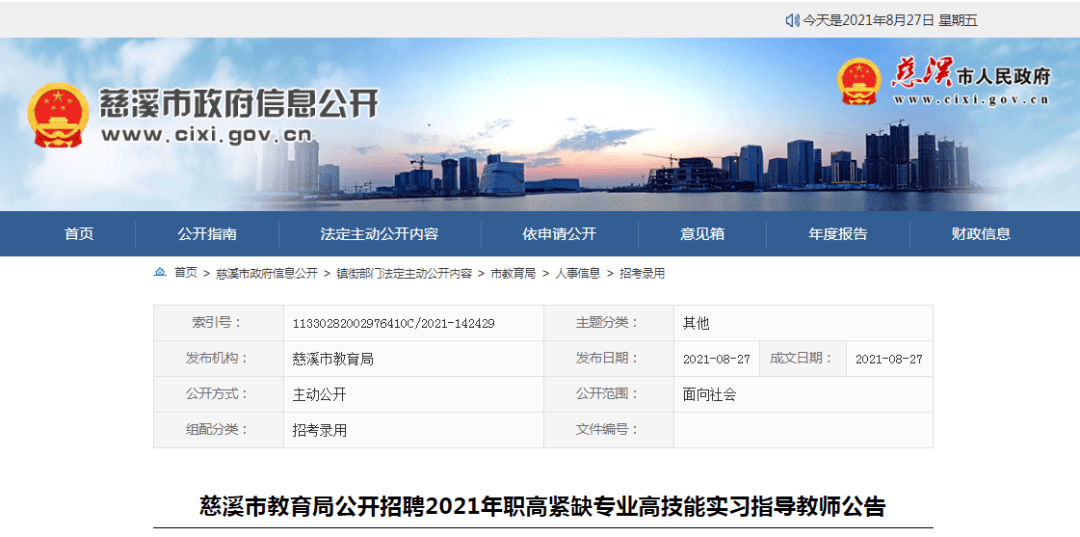Image resolution: width=1080 pixels, height=537 pixels.
Task: Click the 镇街部门法定主动公开内容 breadcrumb link
Action: click(x=404, y=273)
